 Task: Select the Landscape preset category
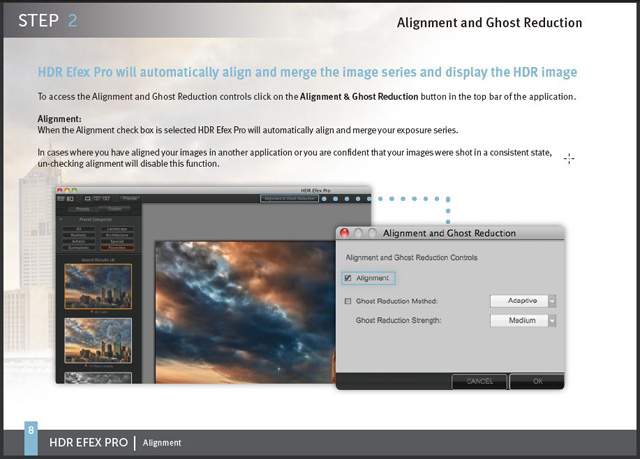pos(117,229)
